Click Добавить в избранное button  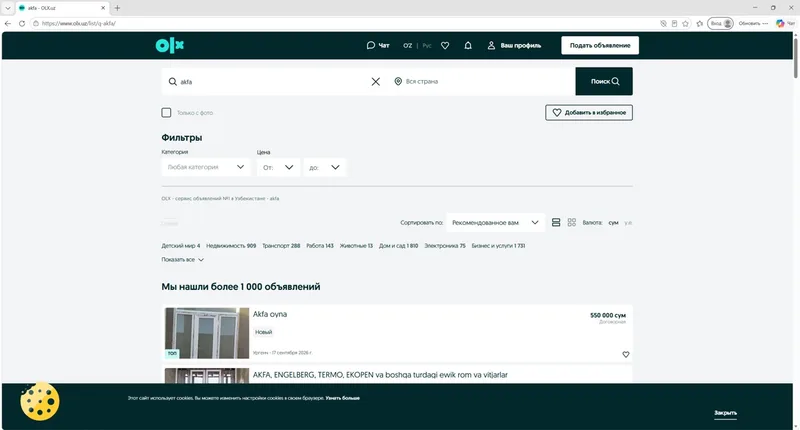(x=589, y=113)
